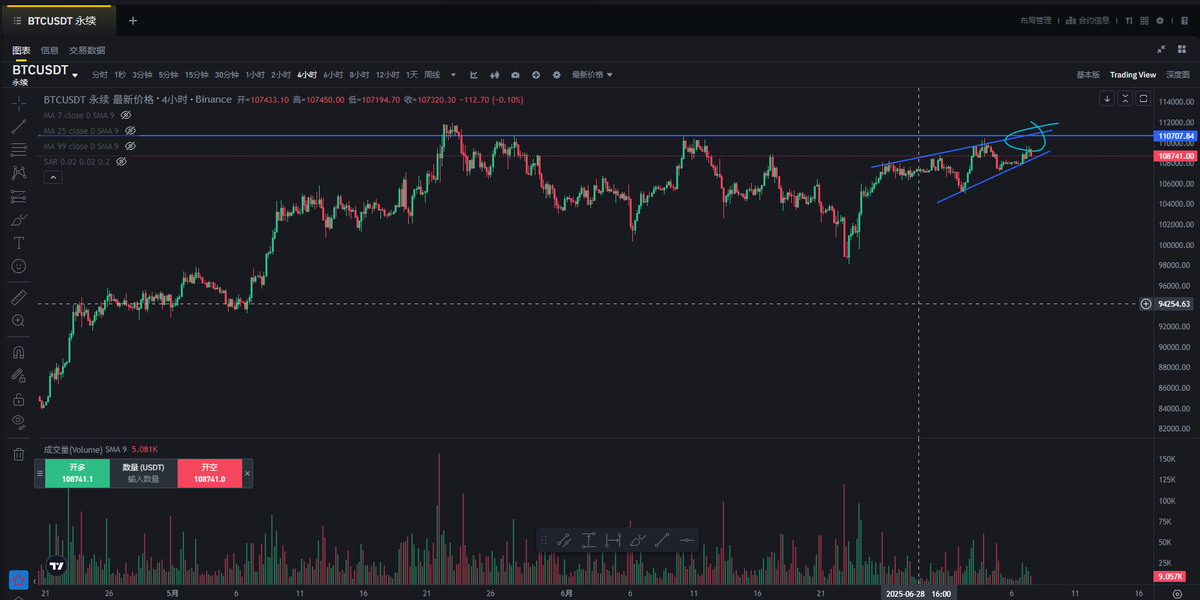Screen dimensions: 1200x600
Task: Select the crosshair cursor tool
Action: point(18,103)
